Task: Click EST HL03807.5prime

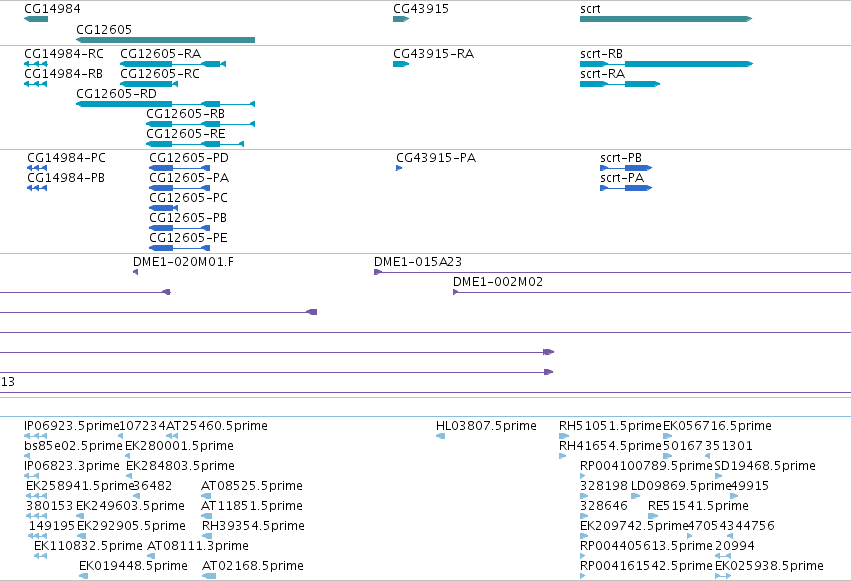Action: 441,436
